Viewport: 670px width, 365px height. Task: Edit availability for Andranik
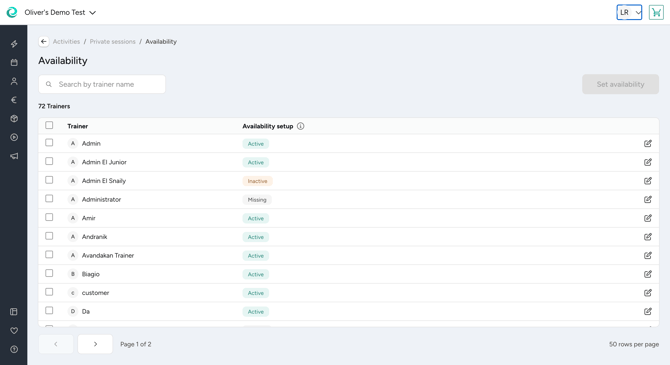[x=648, y=237]
